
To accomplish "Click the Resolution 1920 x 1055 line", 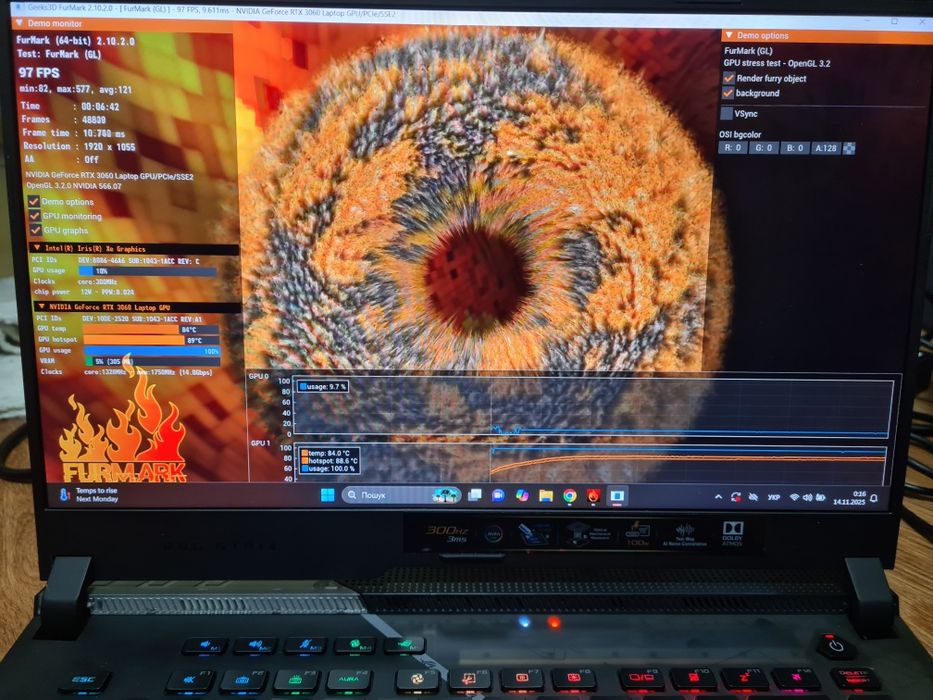I will tap(79, 146).
